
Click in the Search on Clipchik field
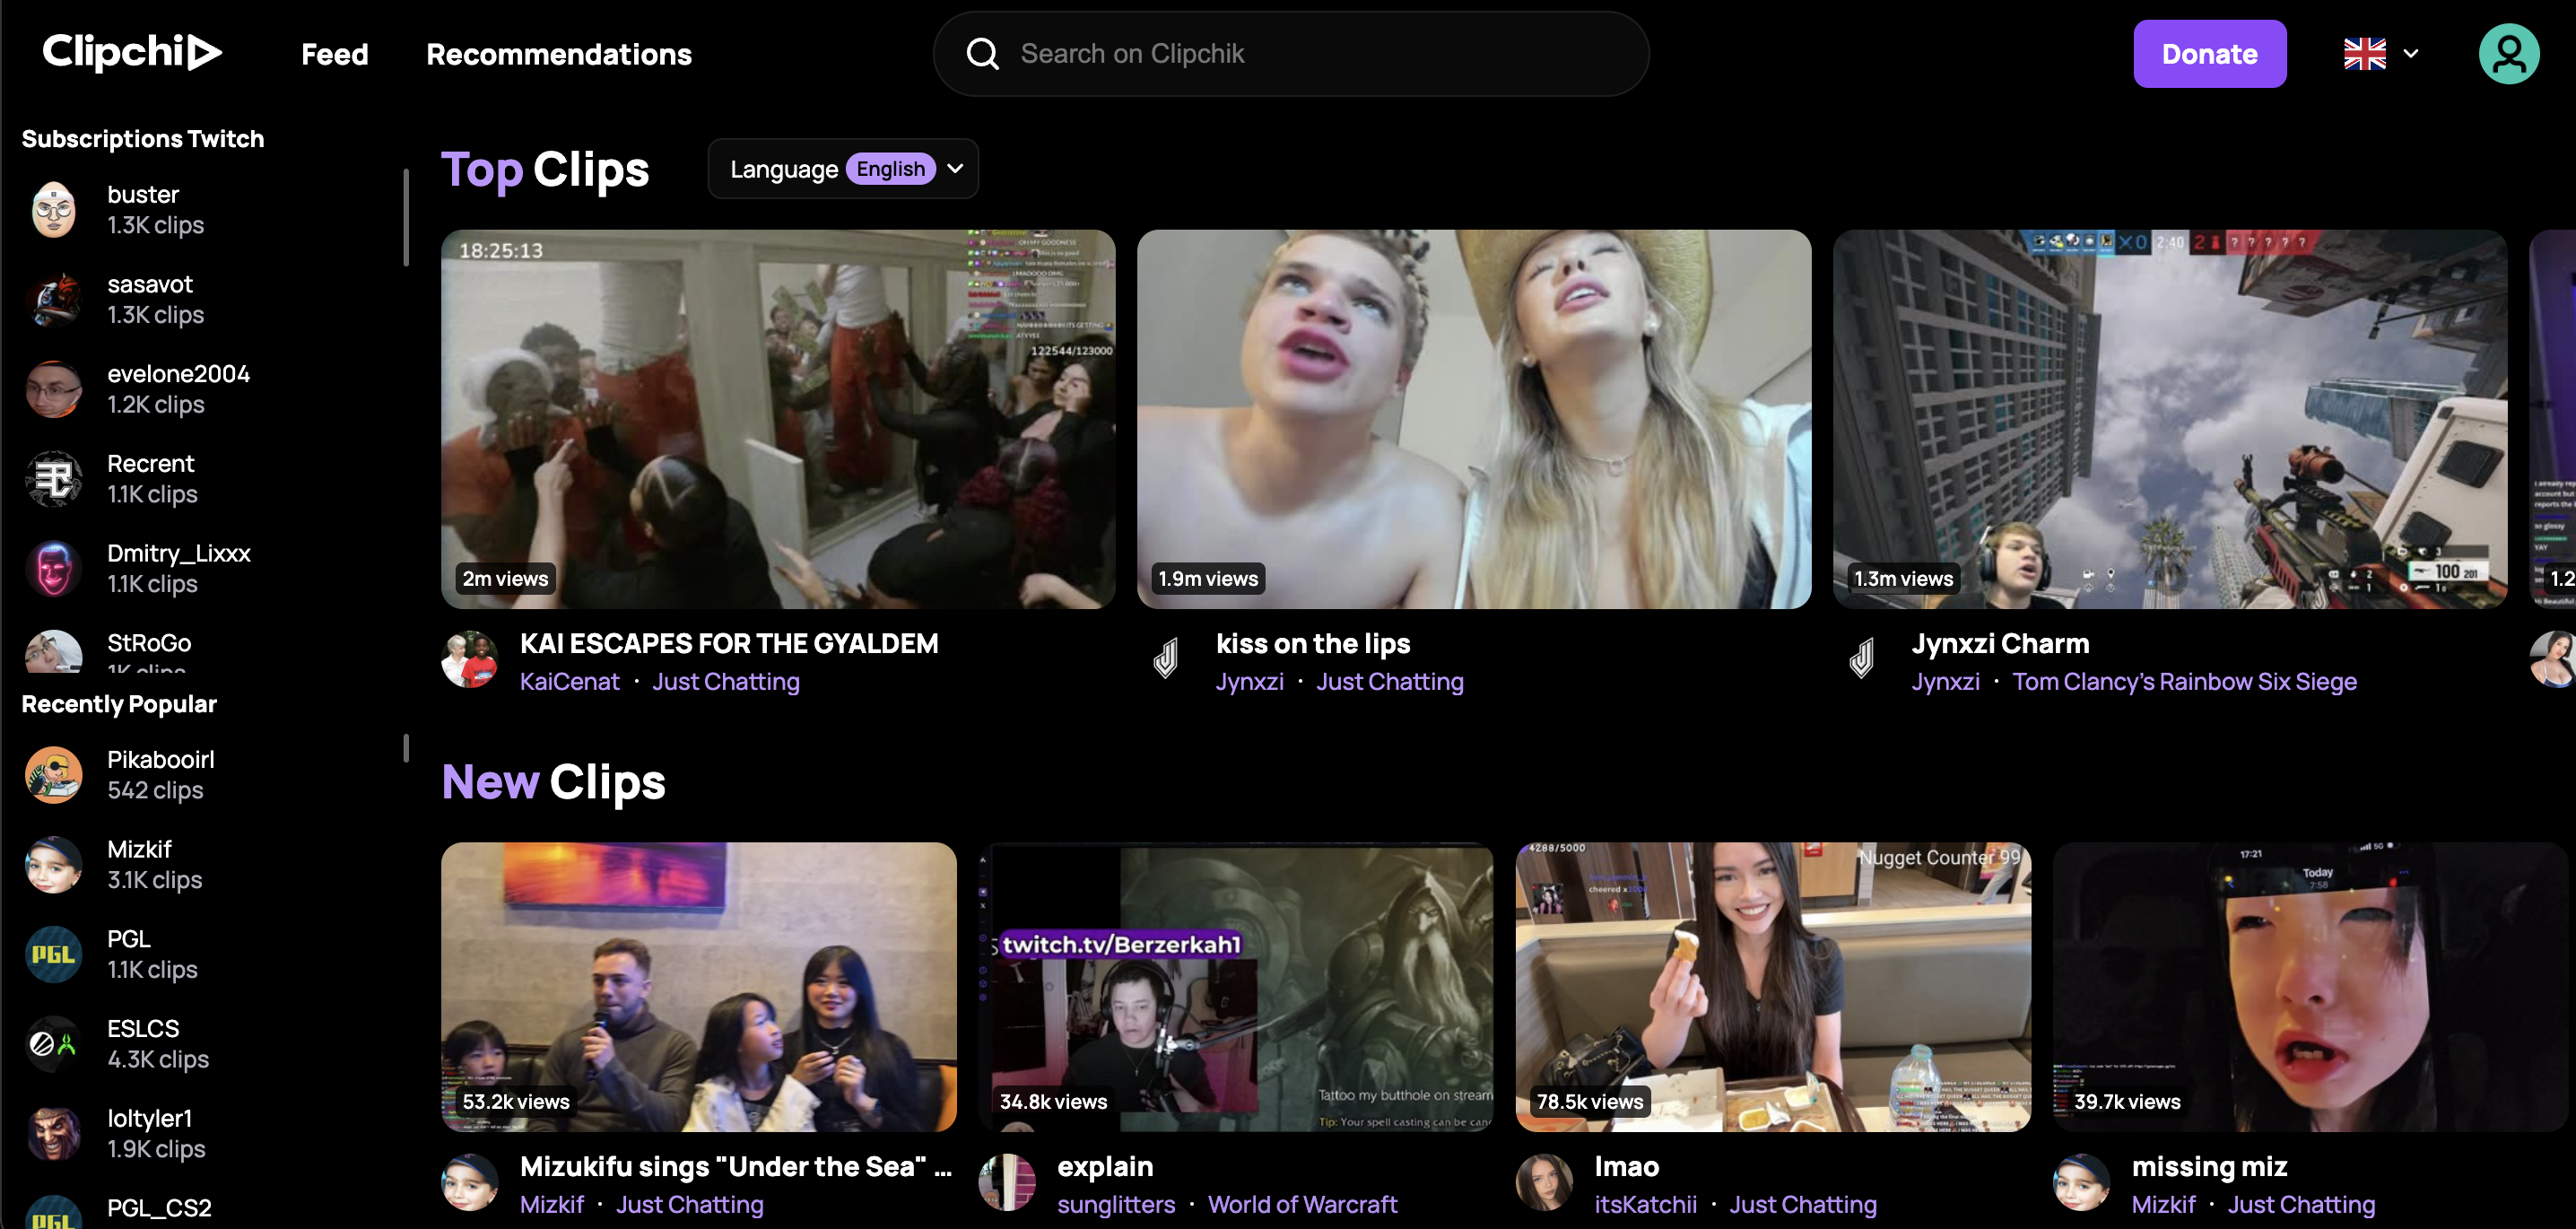click(x=1291, y=54)
